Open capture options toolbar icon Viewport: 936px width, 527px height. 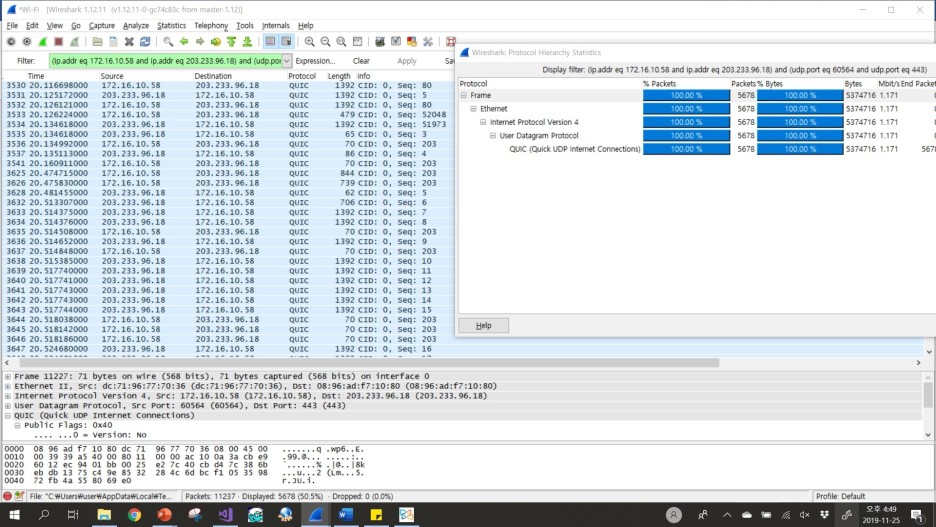coord(27,41)
